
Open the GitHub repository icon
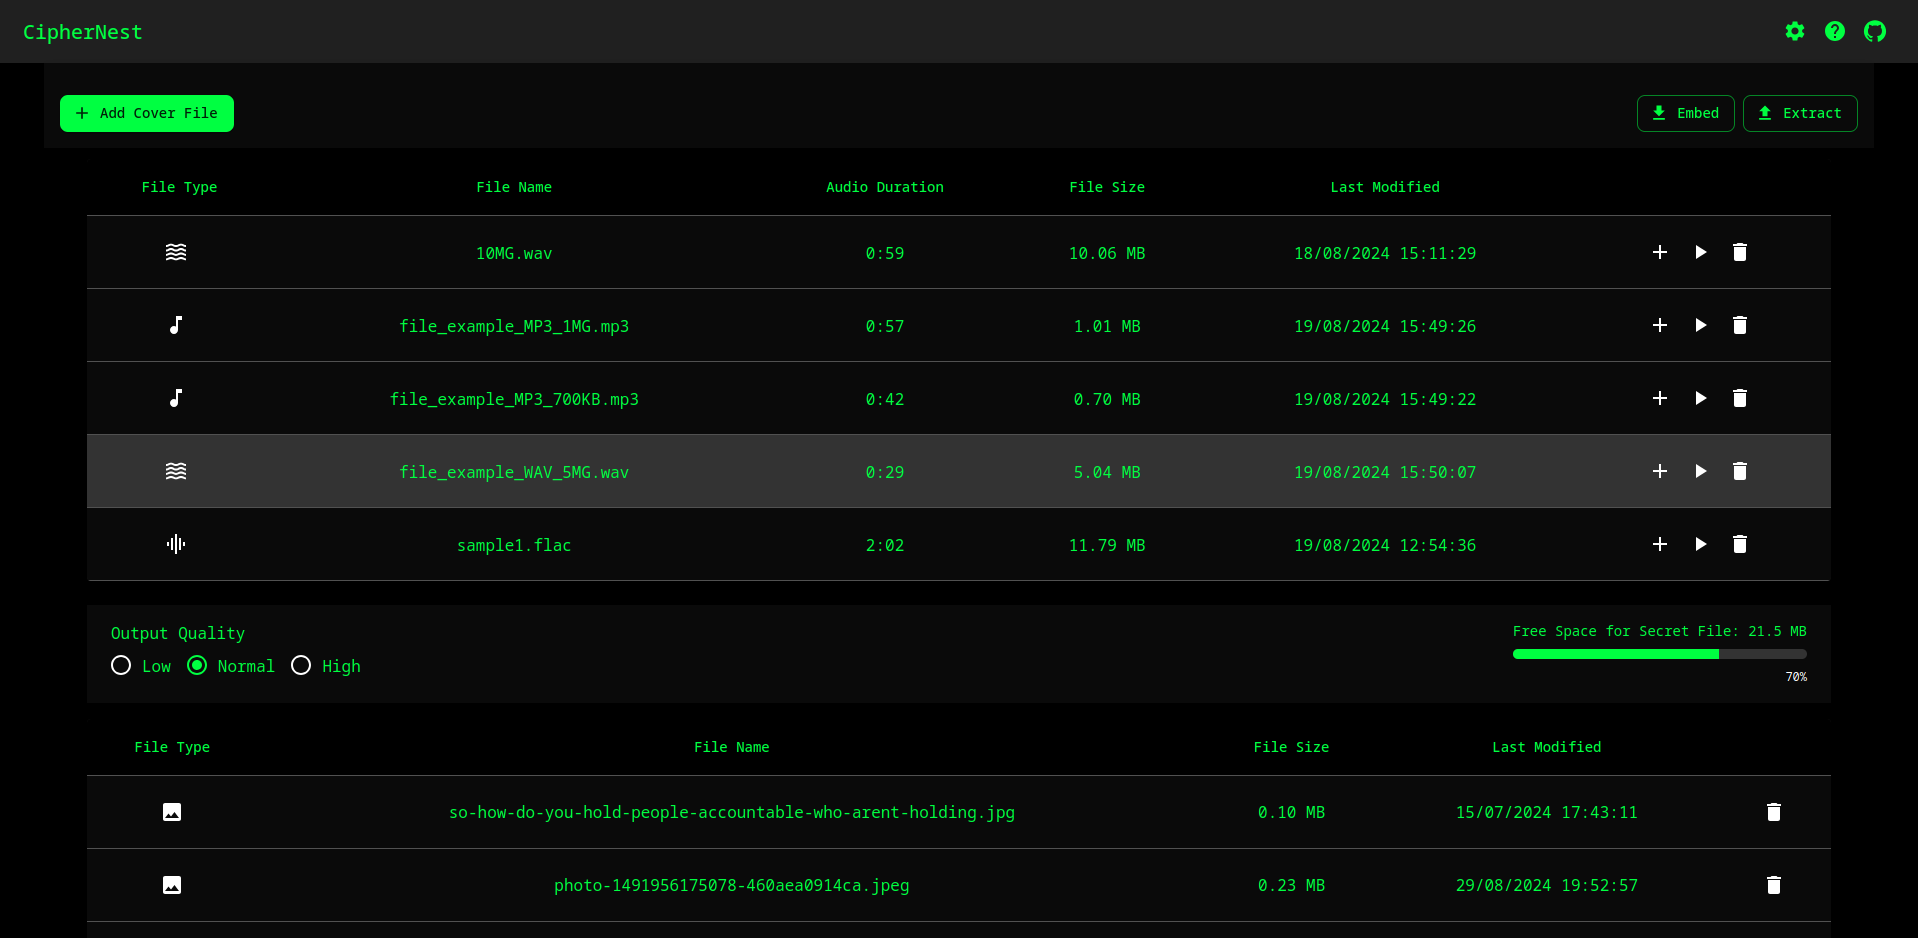tap(1875, 31)
